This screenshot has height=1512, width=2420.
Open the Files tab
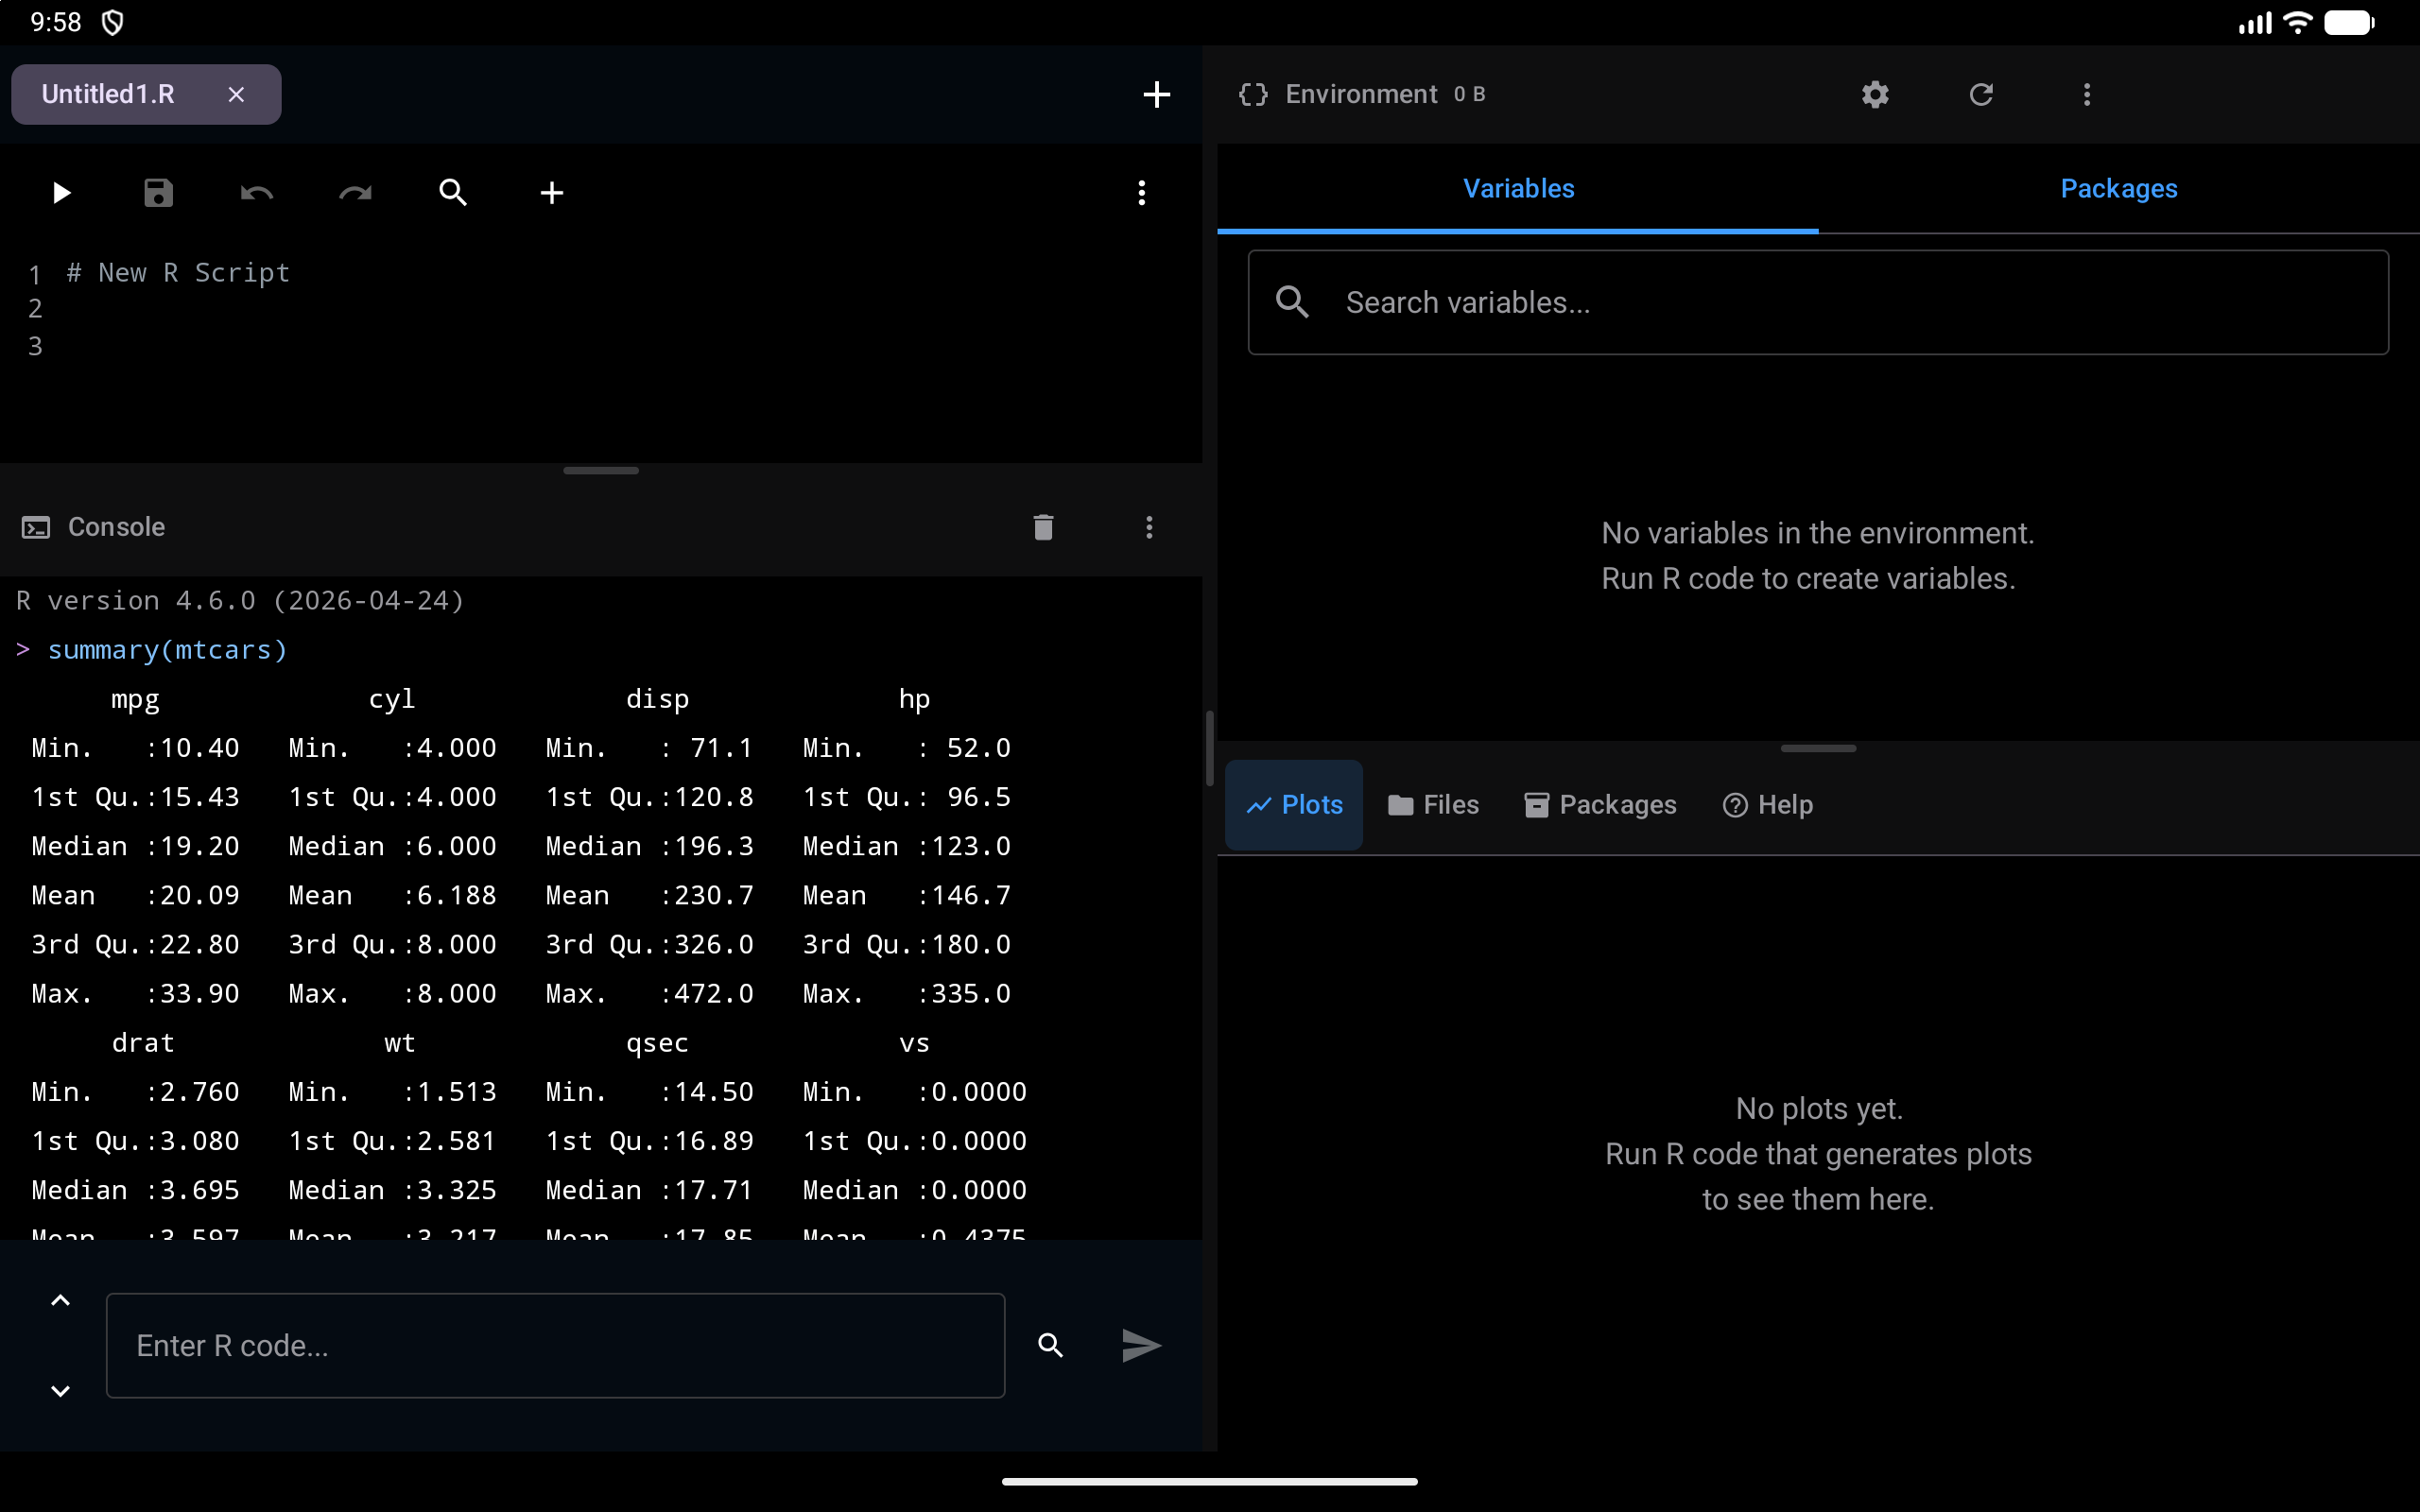(1433, 805)
